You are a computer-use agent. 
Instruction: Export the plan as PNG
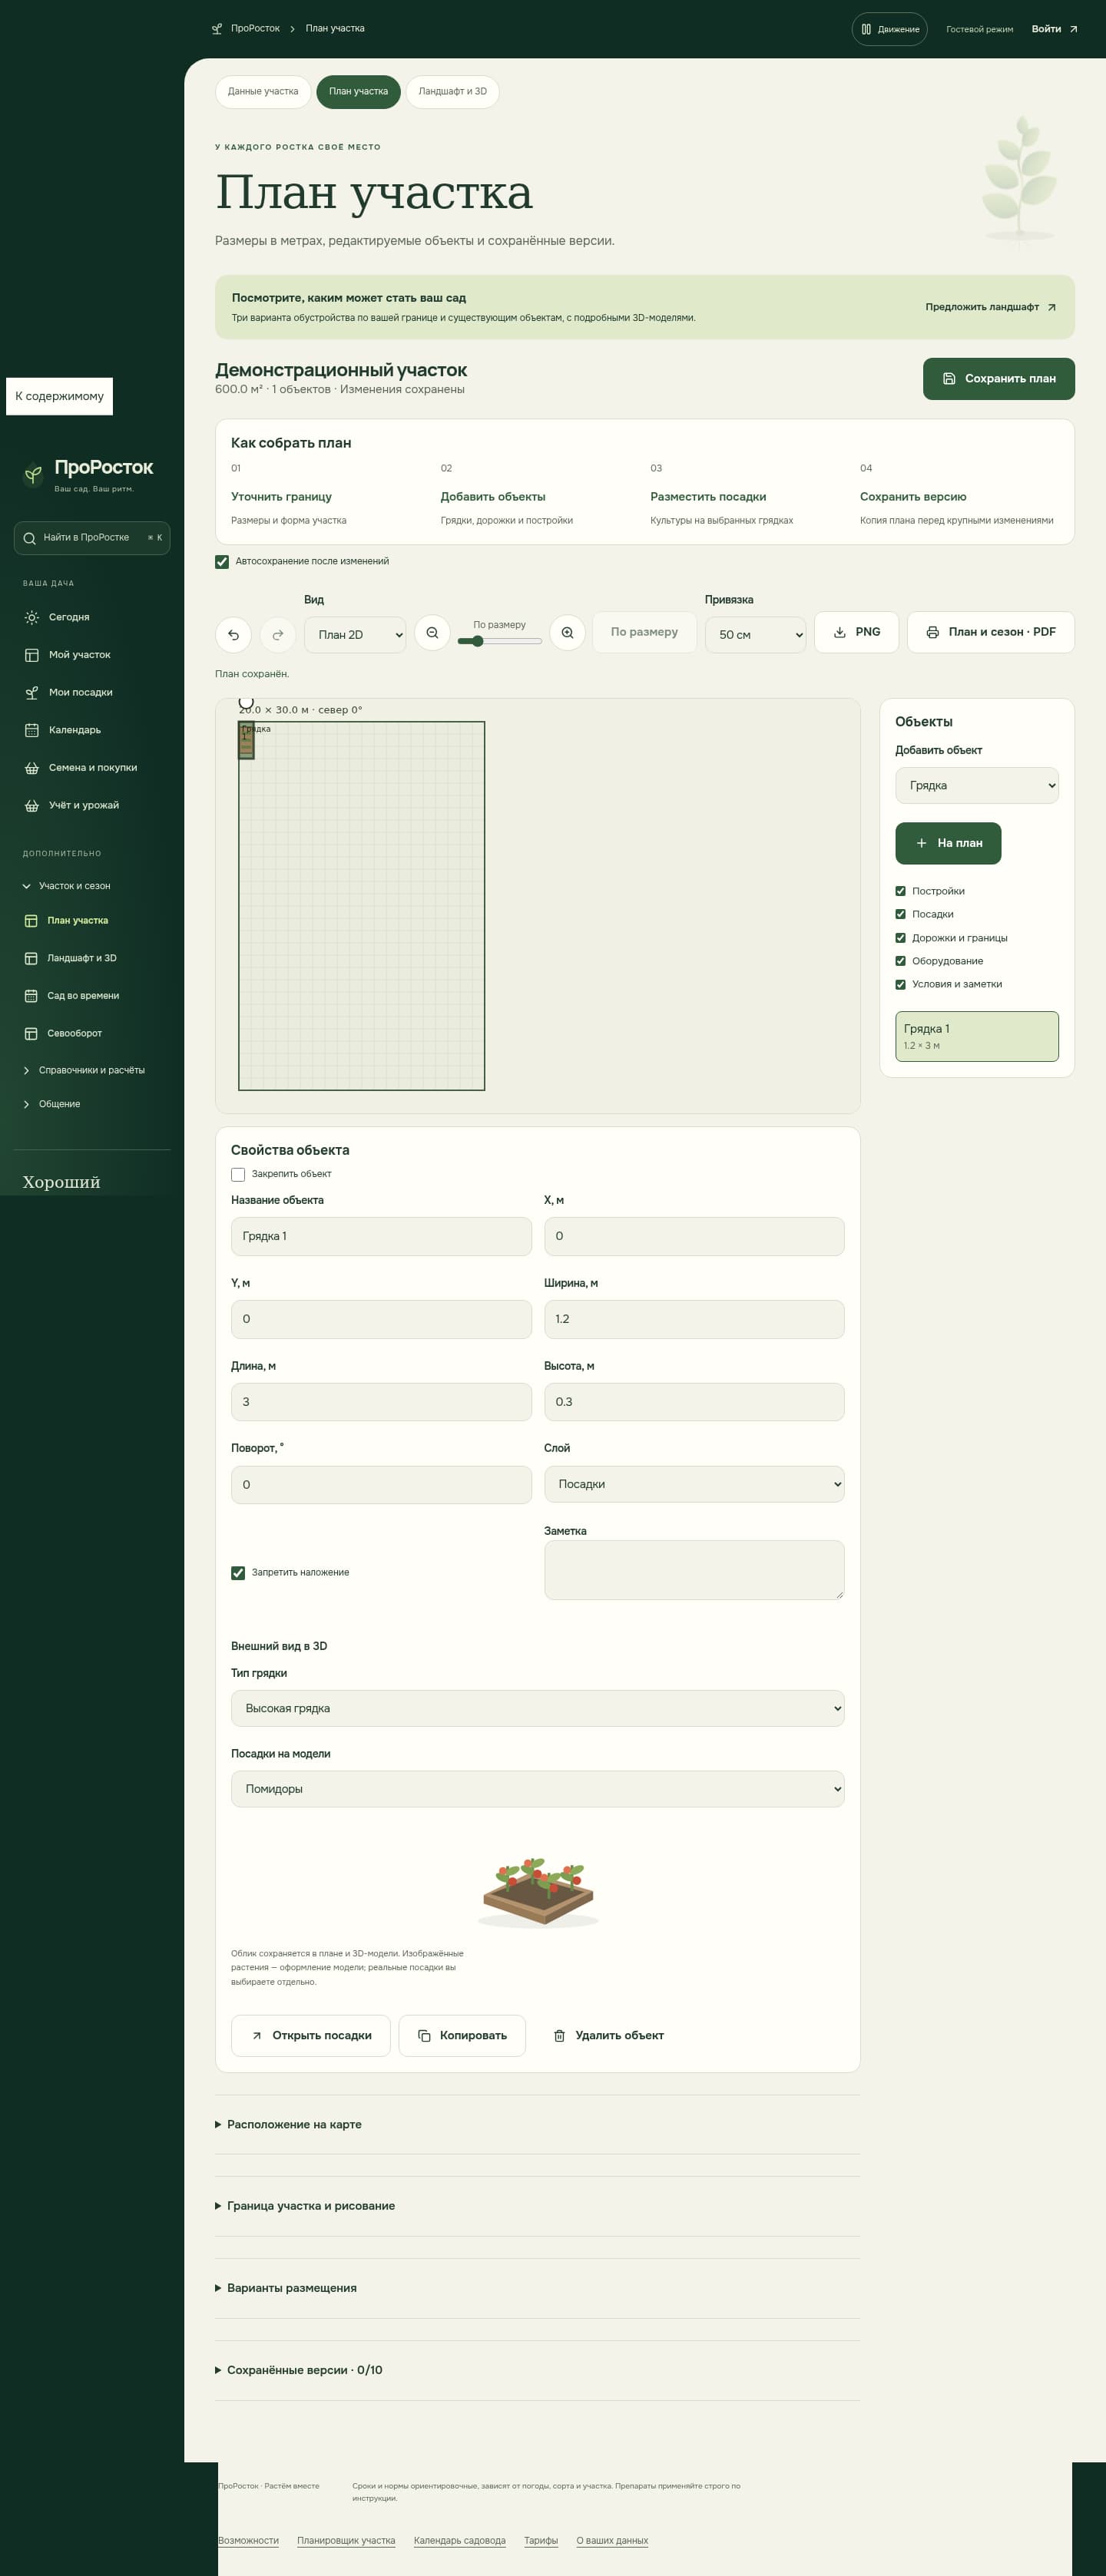(857, 632)
